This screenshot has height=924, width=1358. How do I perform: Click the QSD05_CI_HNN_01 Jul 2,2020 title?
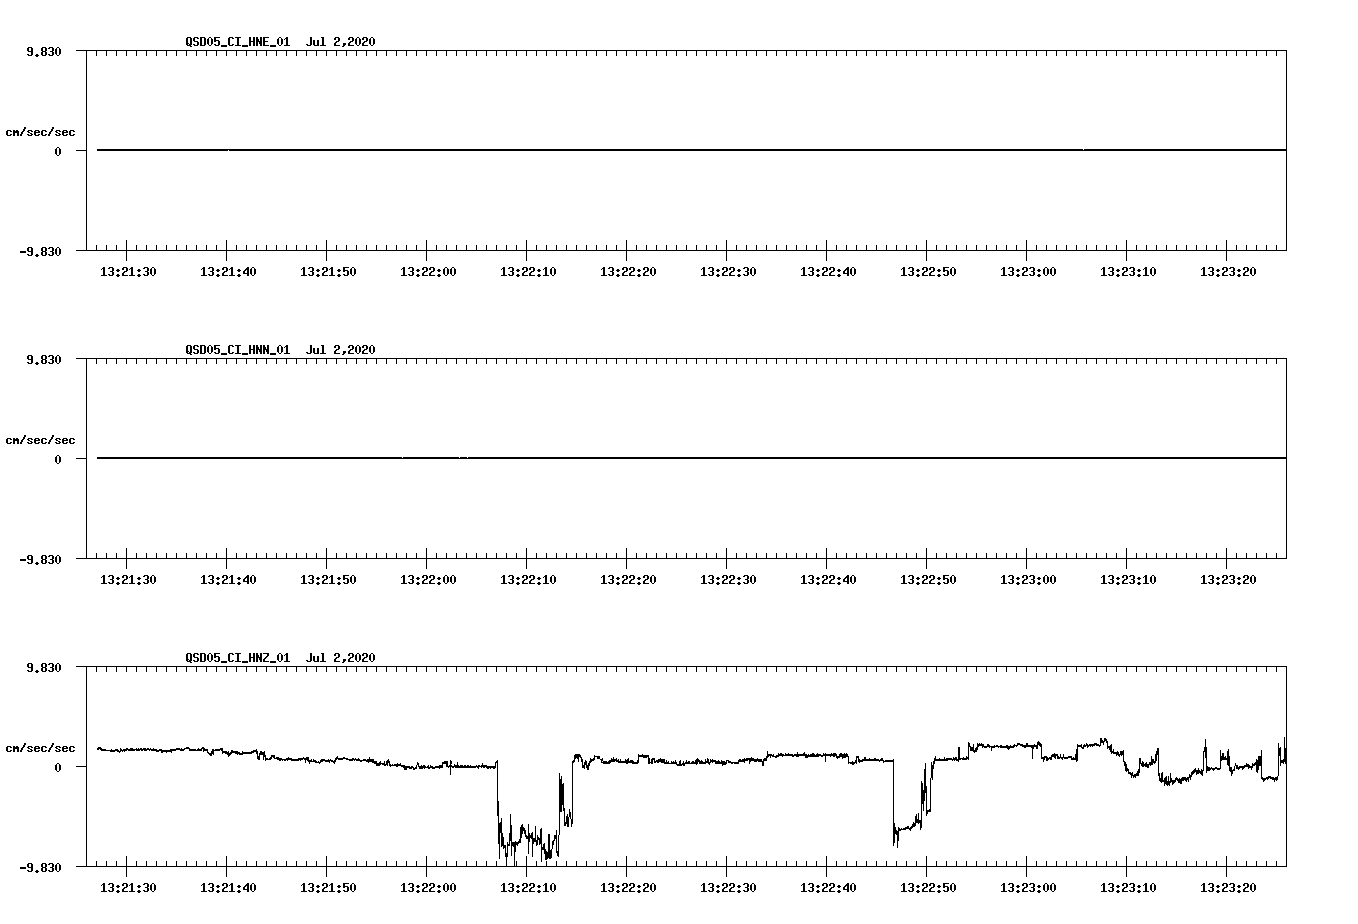[280, 350]
